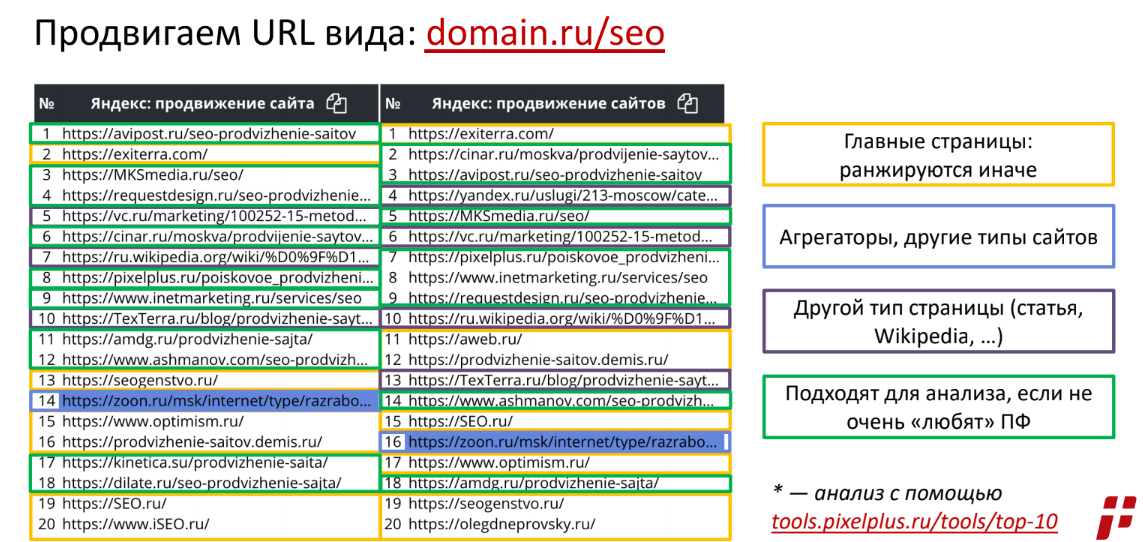Image resolution: width=1143 pixels, height=542 pixels.
Task: Open the tools.pixelplus.ru/tools/top-10 link
Action: coord(914,521)
